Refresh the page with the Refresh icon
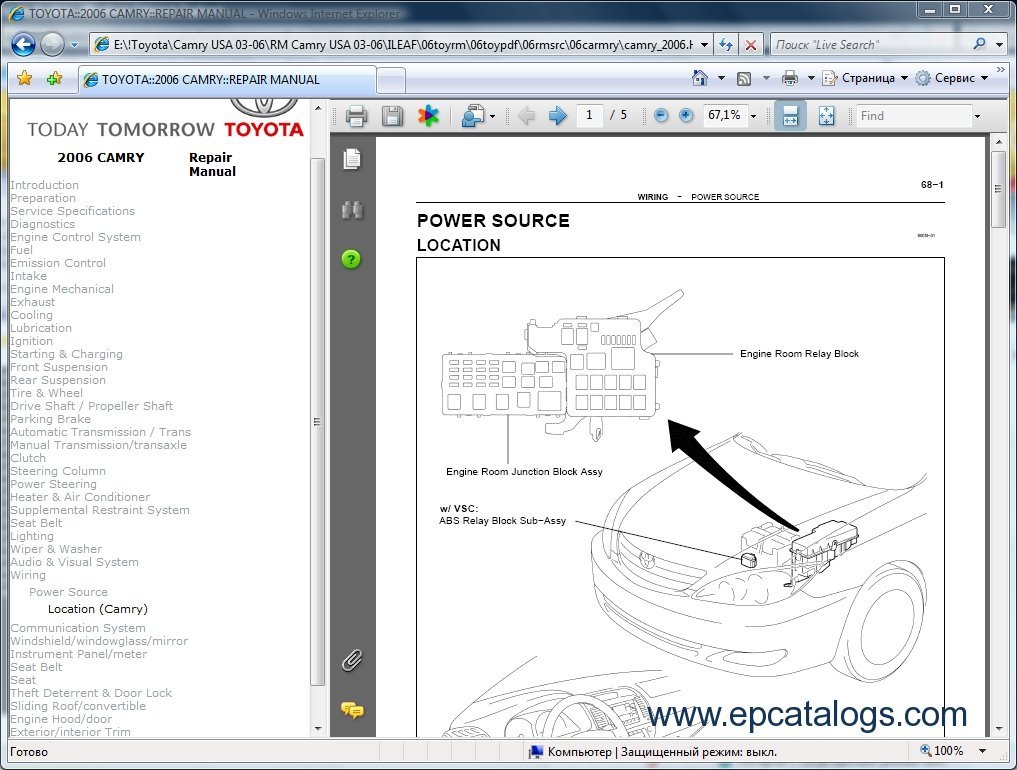Viewport: 1017px width, 770px height. [x=726, y=45]
